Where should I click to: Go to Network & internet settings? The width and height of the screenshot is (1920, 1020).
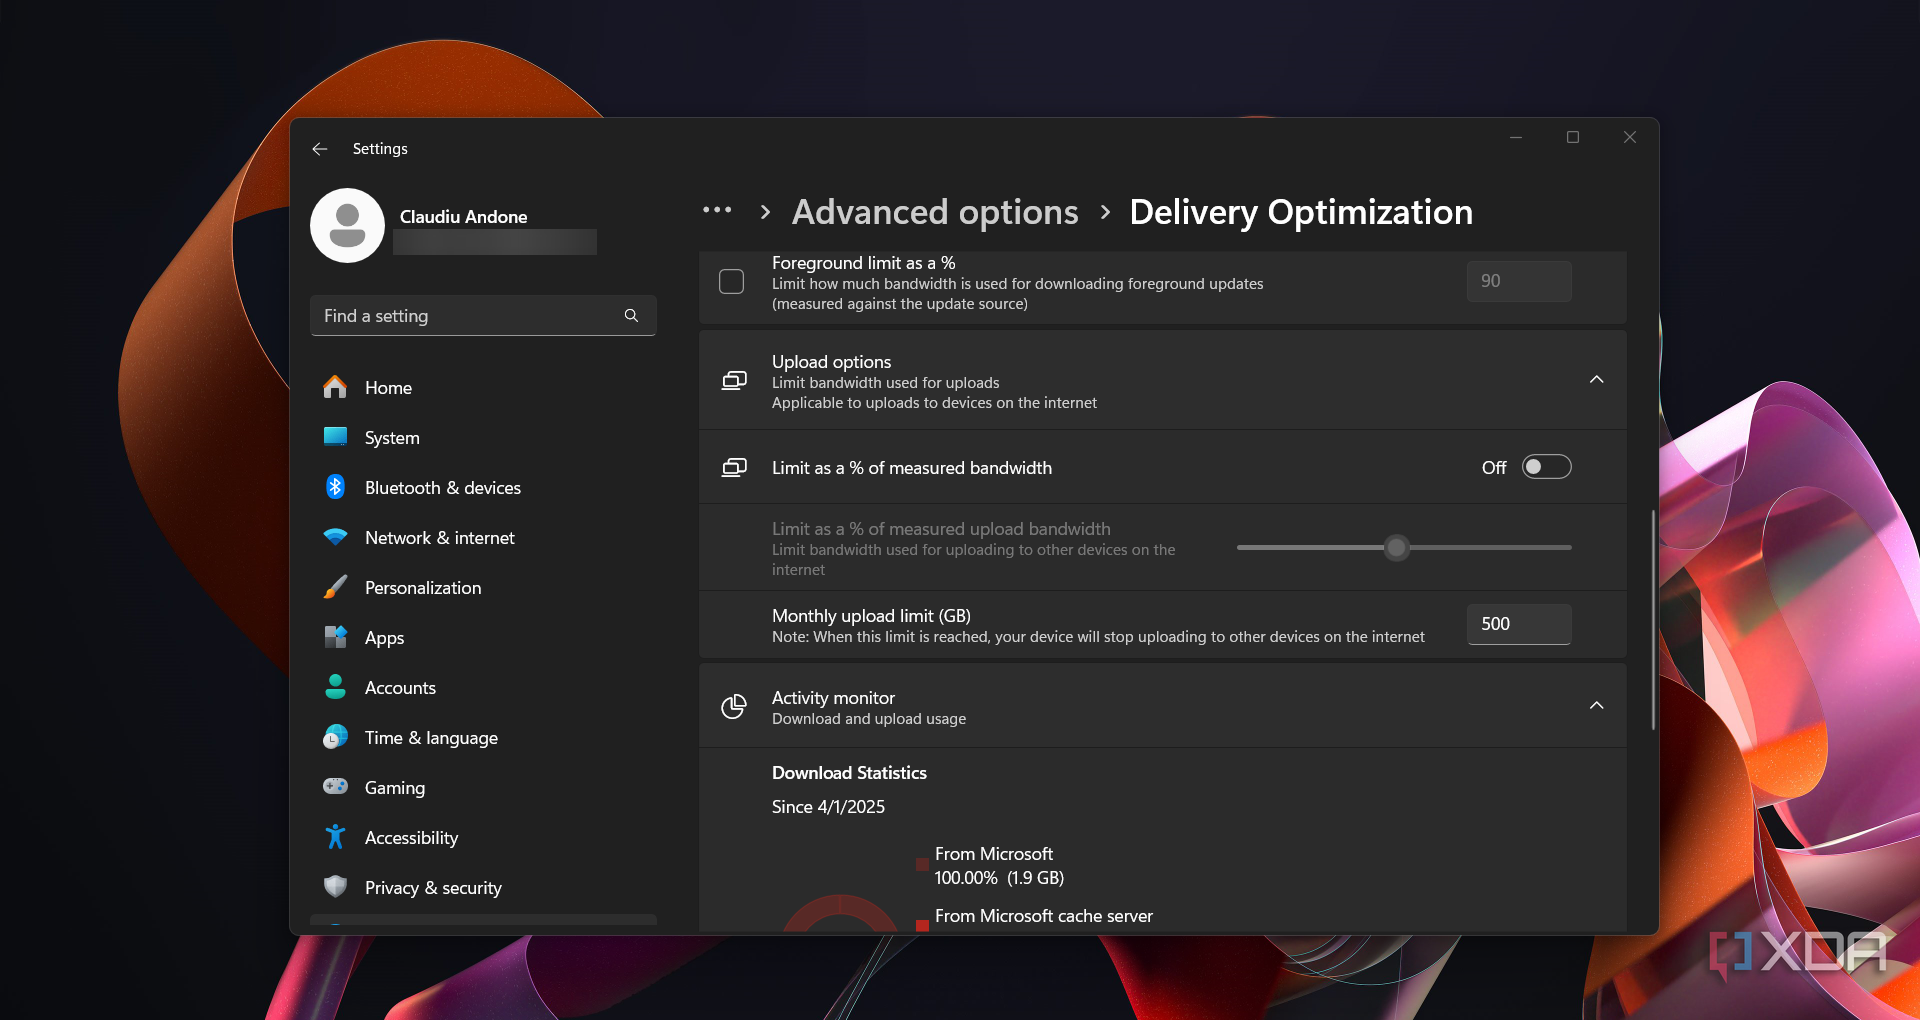483,537
